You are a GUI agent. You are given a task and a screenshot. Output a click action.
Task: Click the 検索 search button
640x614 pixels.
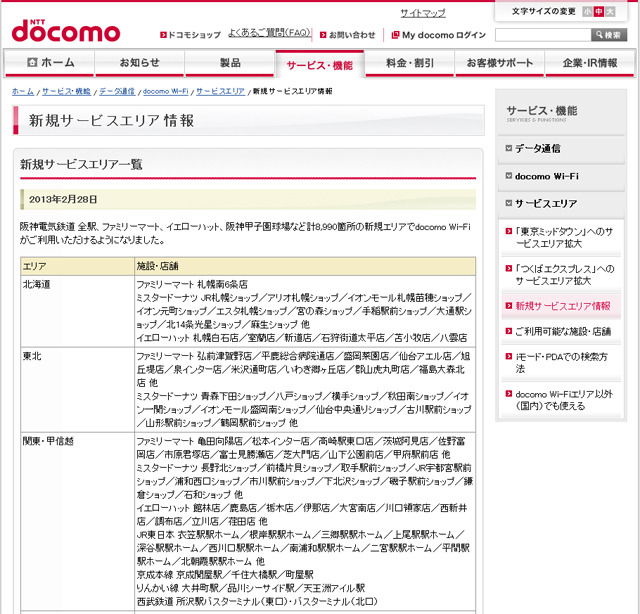(609, 35)
